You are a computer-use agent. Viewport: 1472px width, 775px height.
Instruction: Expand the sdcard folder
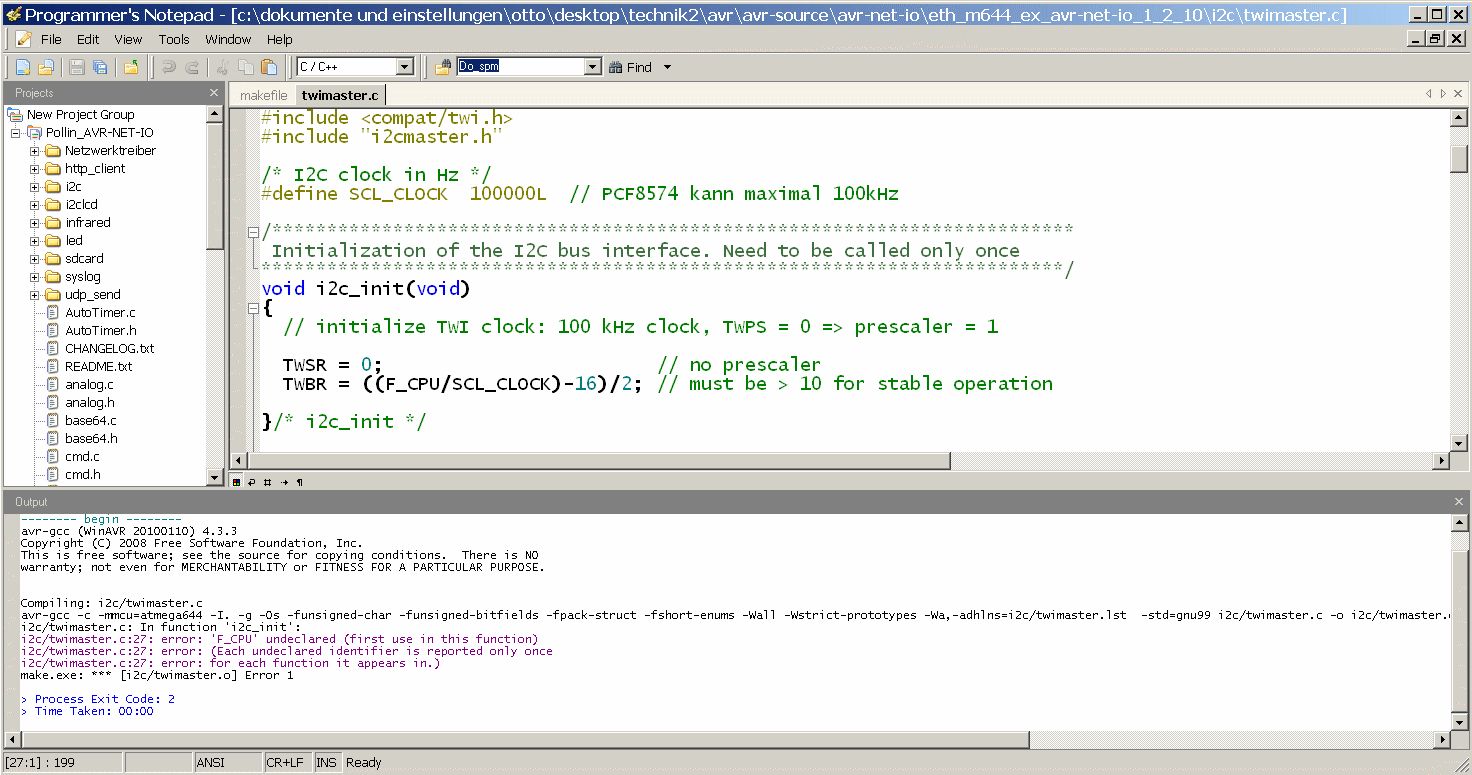(34, 259)
